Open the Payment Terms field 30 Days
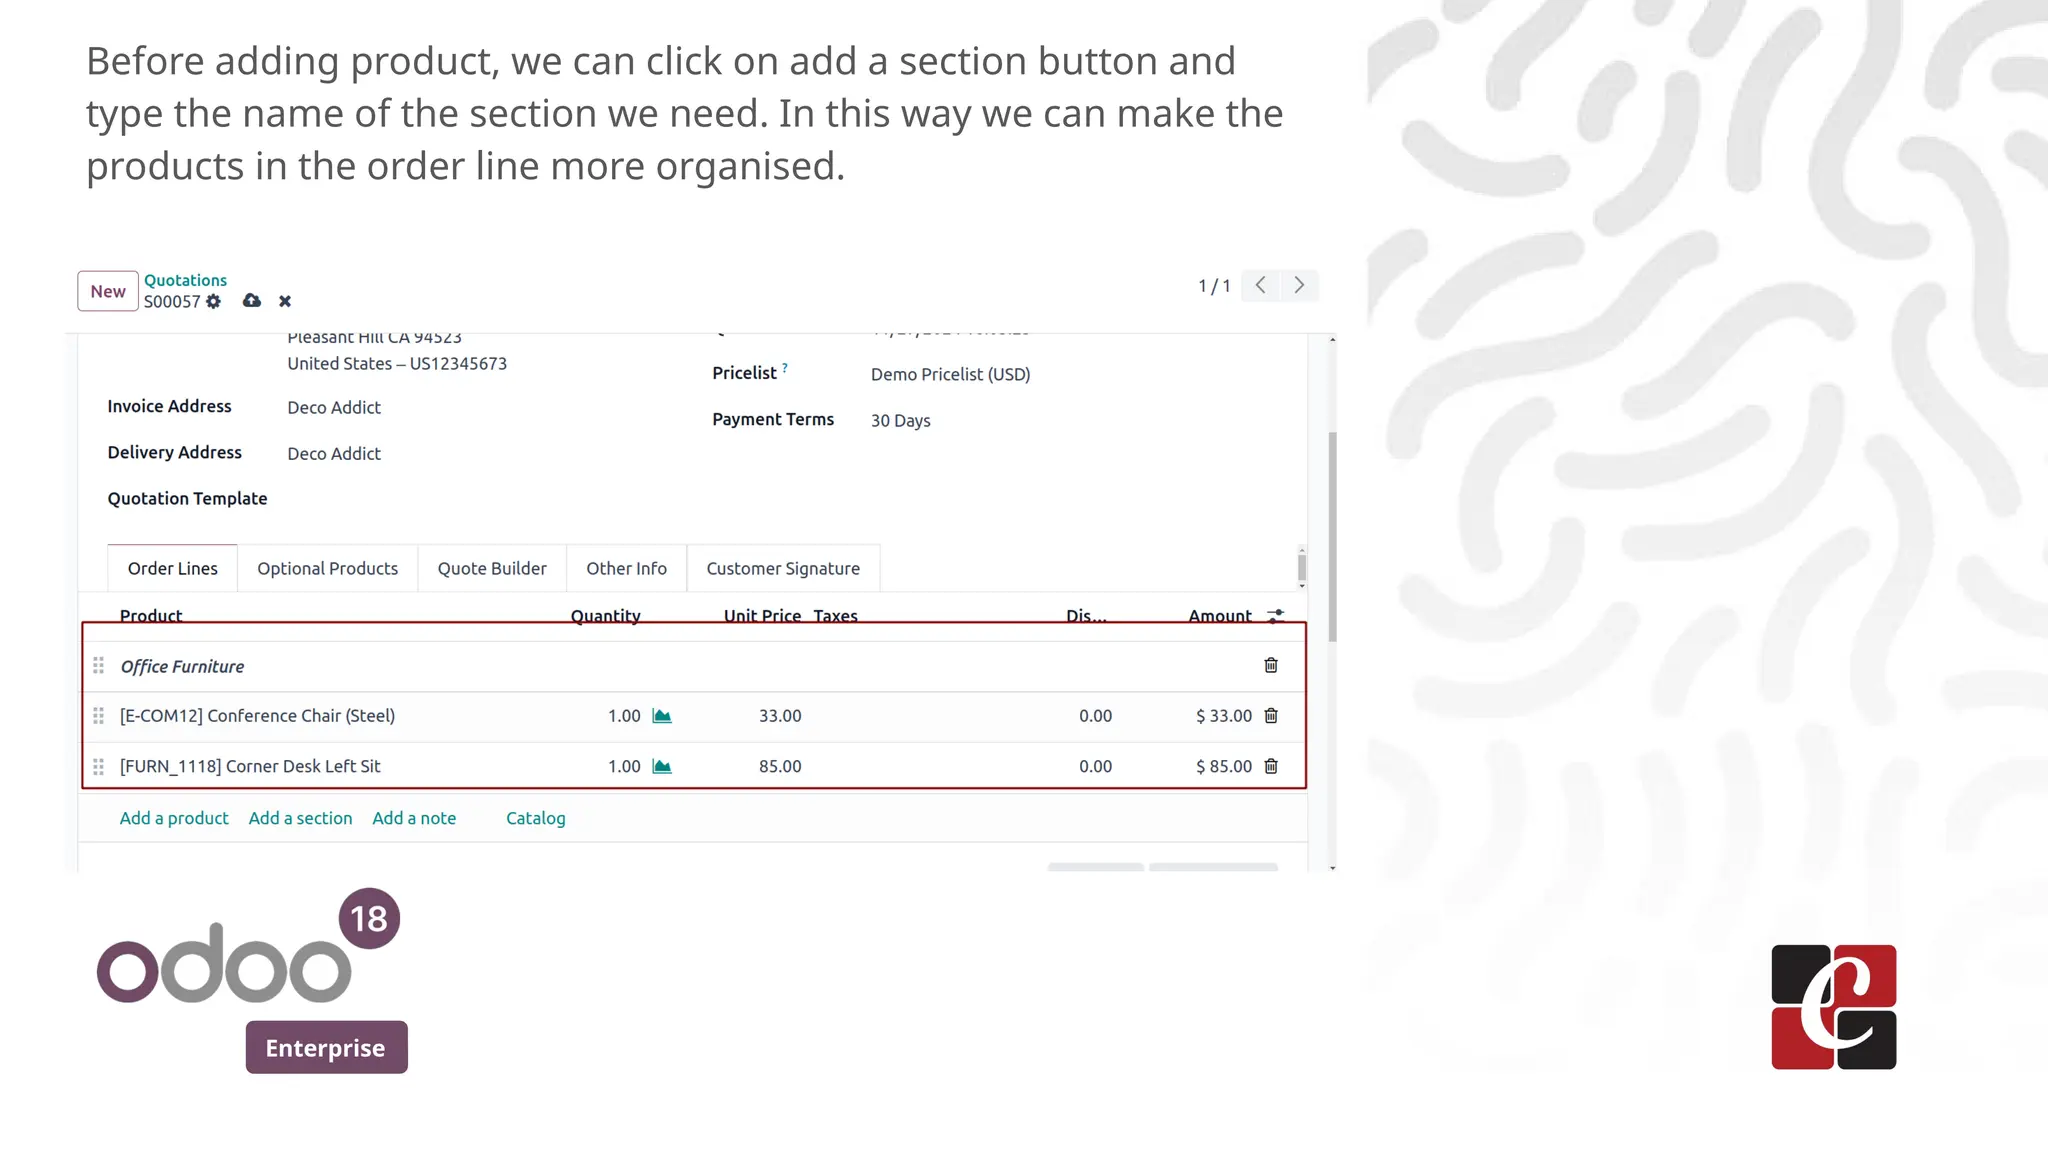2048x1152 pixels. click(900, 420)
